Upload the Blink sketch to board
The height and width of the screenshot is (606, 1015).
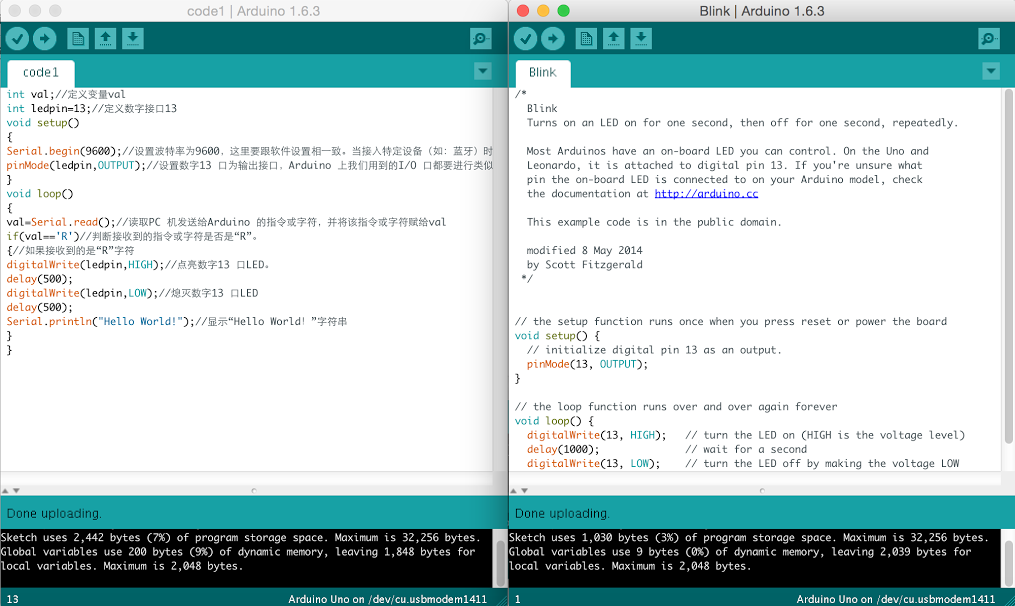(552, 39)
